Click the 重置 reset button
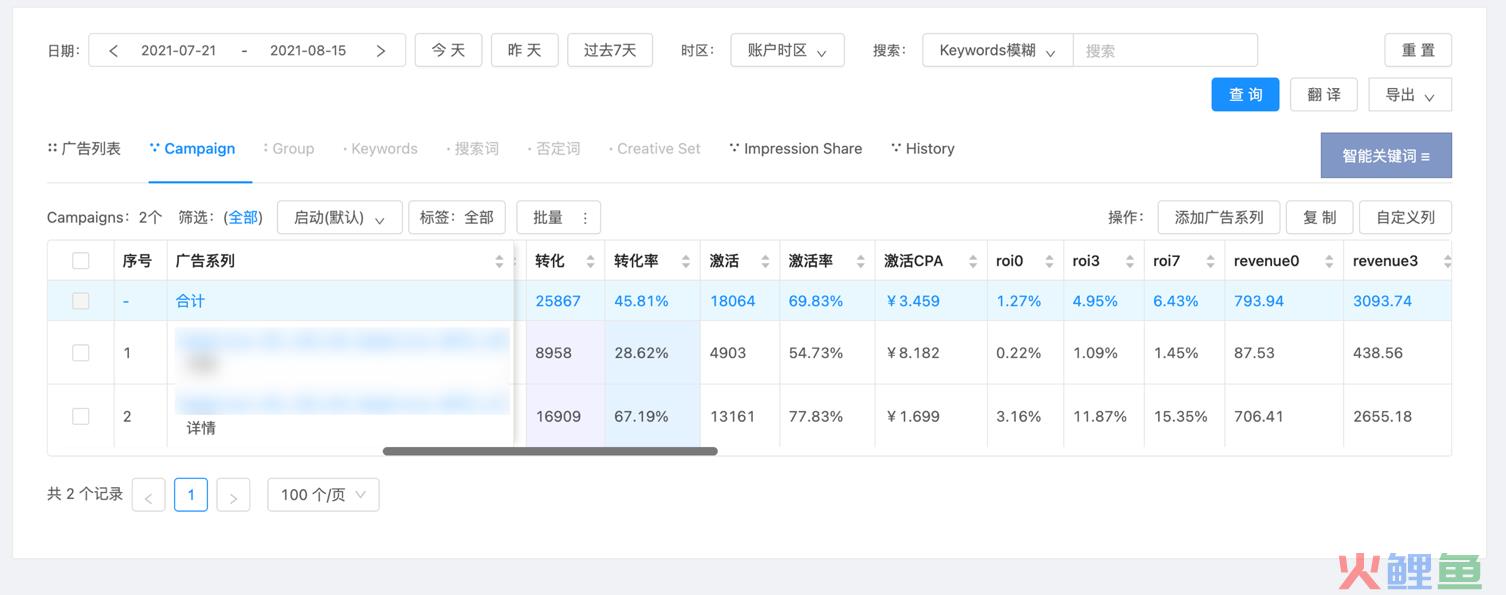Viewport: 1506px width, 595px height. [x=1418, y=50]
